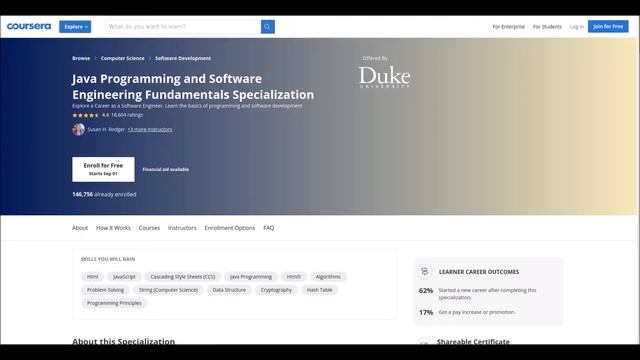This screenshot has height=360, width=640.
Task: Click the 18,604 ratings text
Action: (x=127, y=115)
